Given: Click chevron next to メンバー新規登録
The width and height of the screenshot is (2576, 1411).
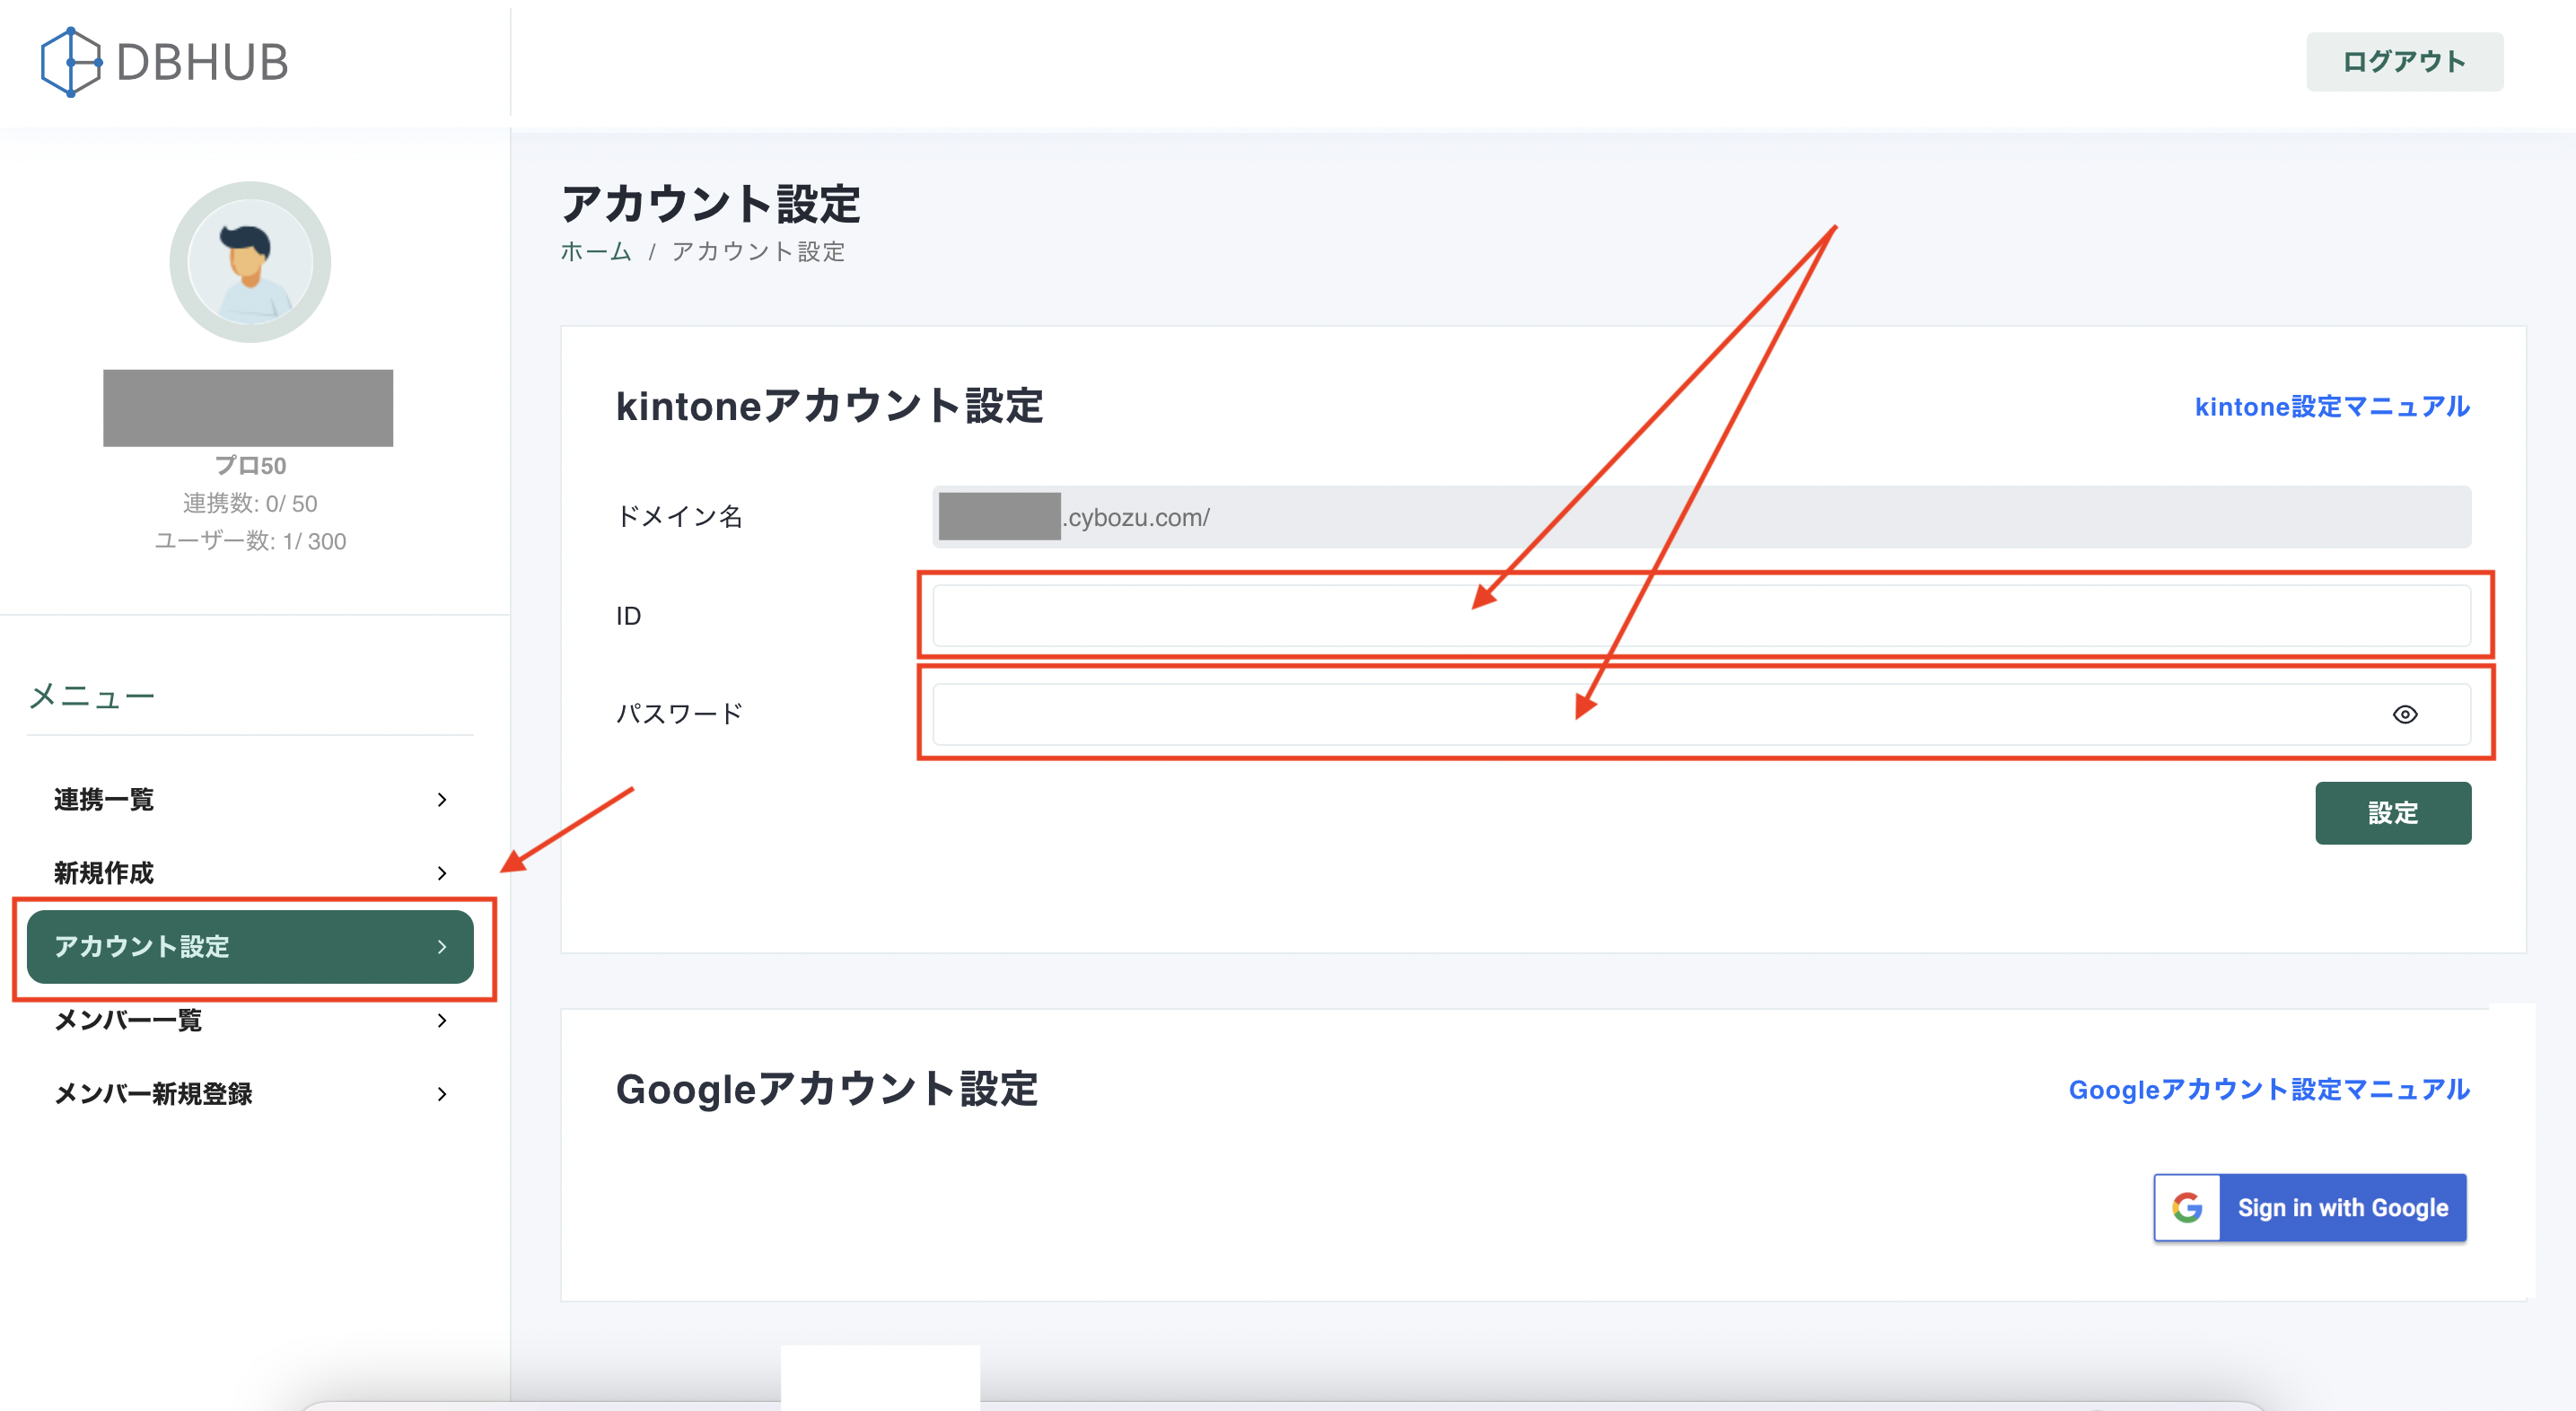Looking at the screenshot, I should 442,1094.
